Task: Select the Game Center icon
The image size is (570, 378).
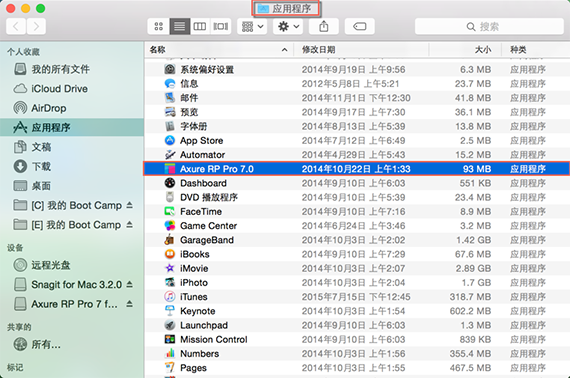Action: coord(170,226)
